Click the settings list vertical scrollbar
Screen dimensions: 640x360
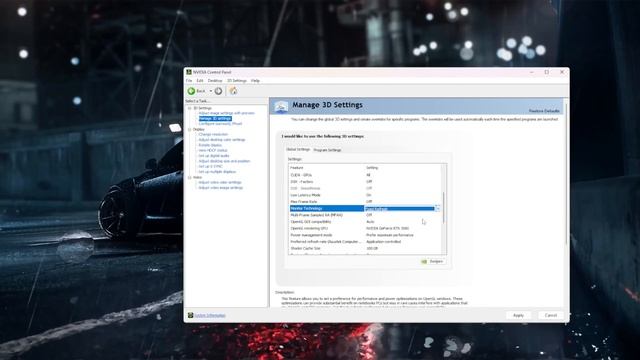[x=444, y=209]
